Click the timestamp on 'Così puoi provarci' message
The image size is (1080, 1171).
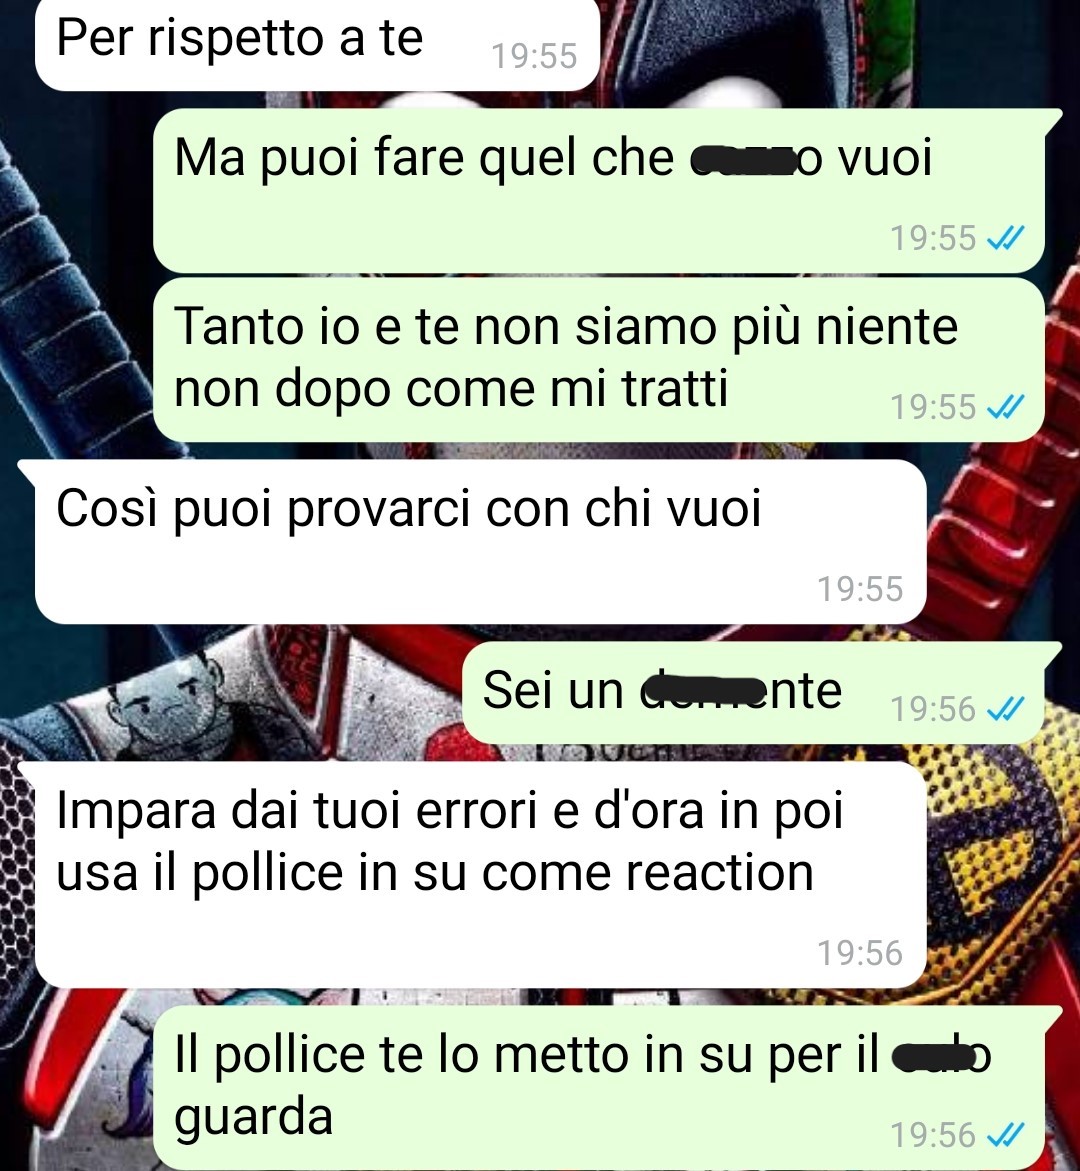[860, 588]
